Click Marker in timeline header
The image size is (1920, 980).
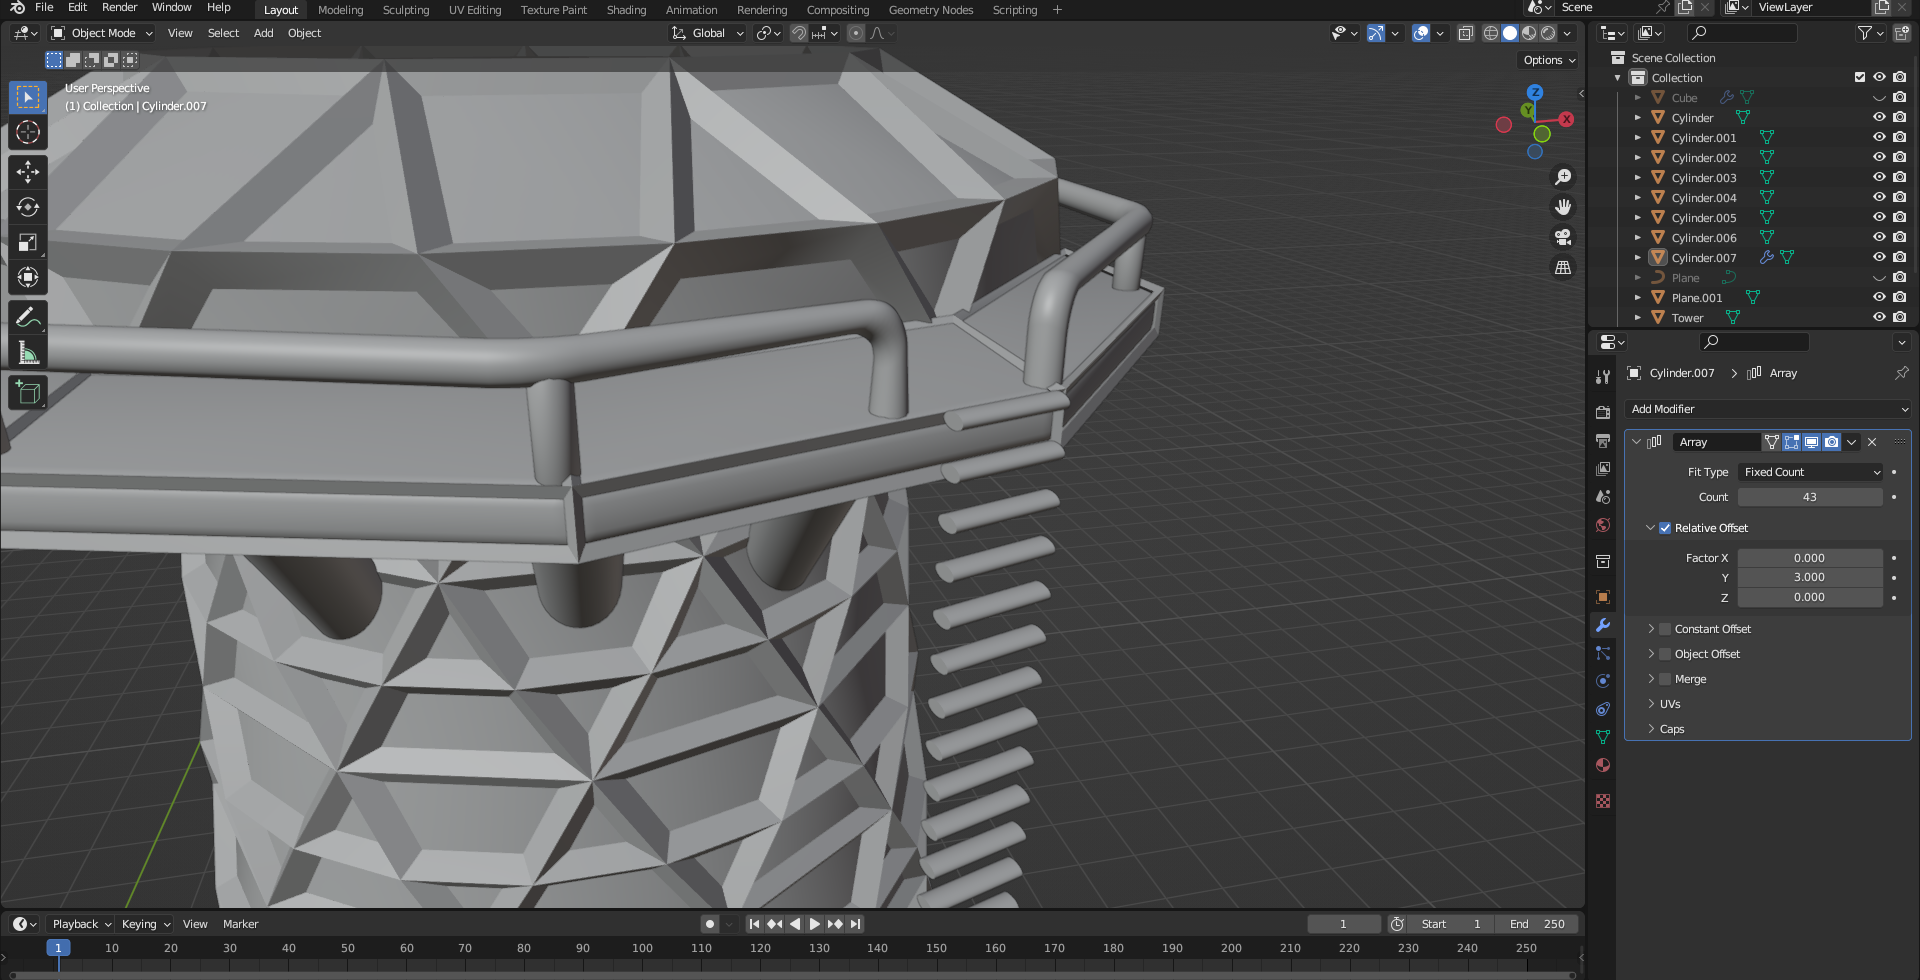coord(240,924)
